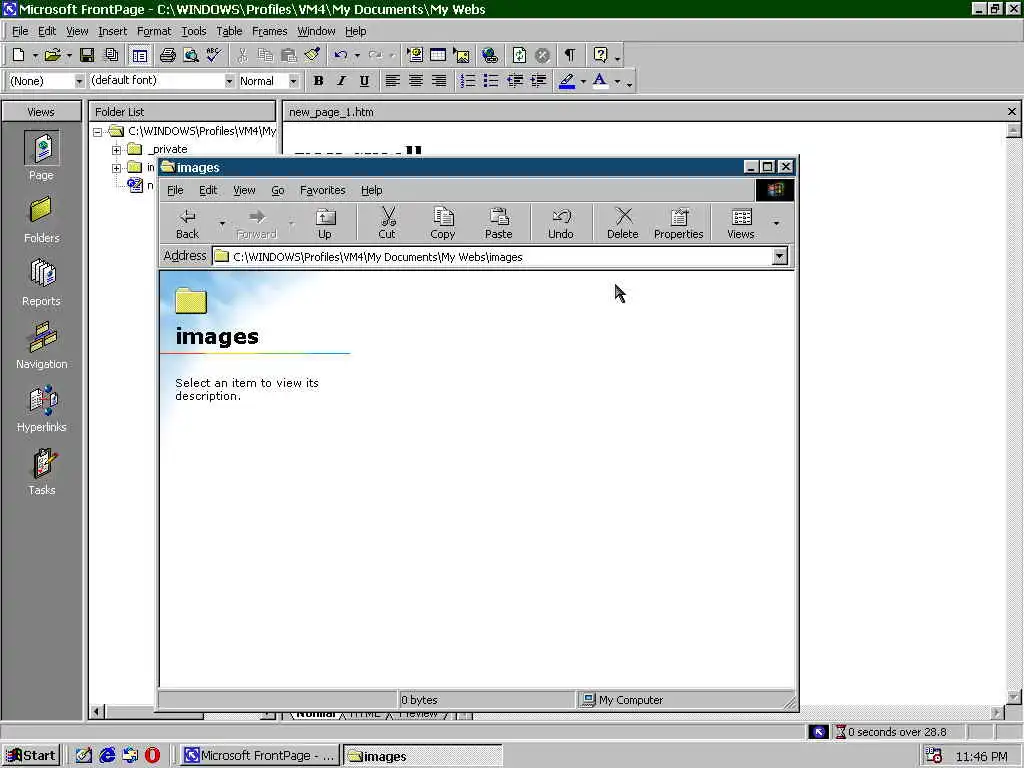Open the Style dropdown showing (None)
Viewport: 1024px width, 768px height.
(x=79, y=81)
